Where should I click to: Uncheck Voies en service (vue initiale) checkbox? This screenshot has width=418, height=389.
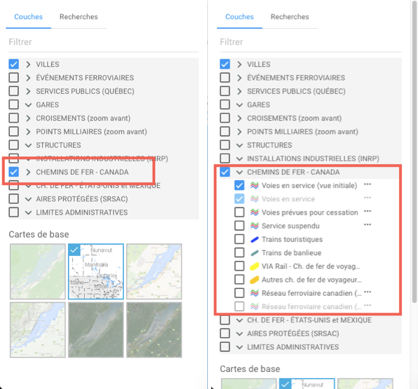point(239,185)
